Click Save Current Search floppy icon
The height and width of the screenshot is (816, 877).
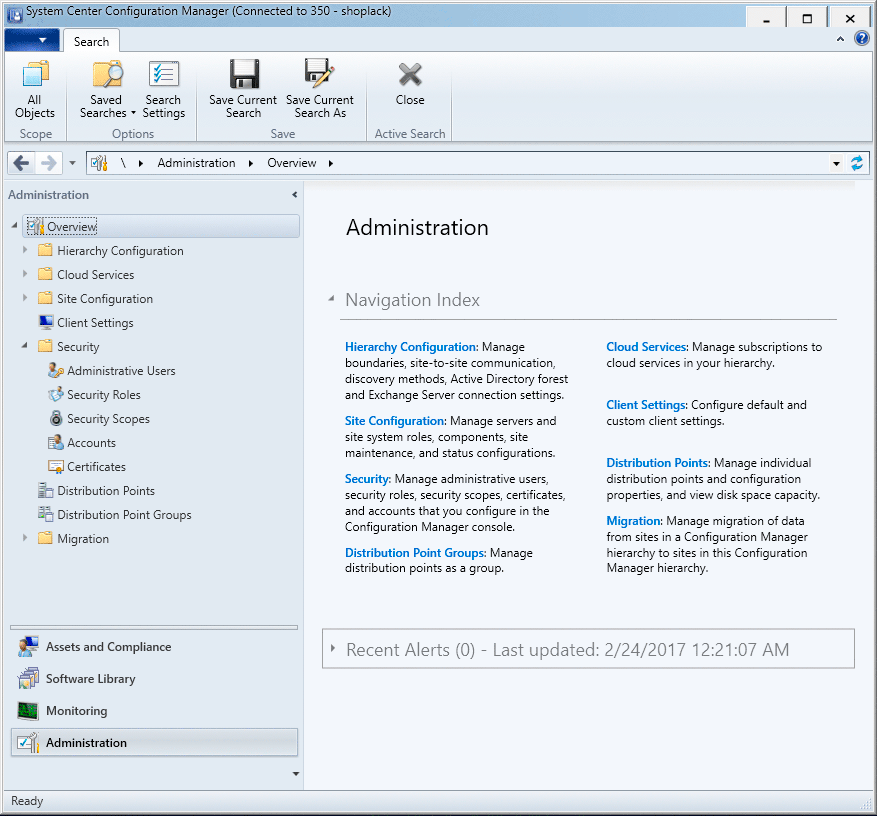coord(244,74)
